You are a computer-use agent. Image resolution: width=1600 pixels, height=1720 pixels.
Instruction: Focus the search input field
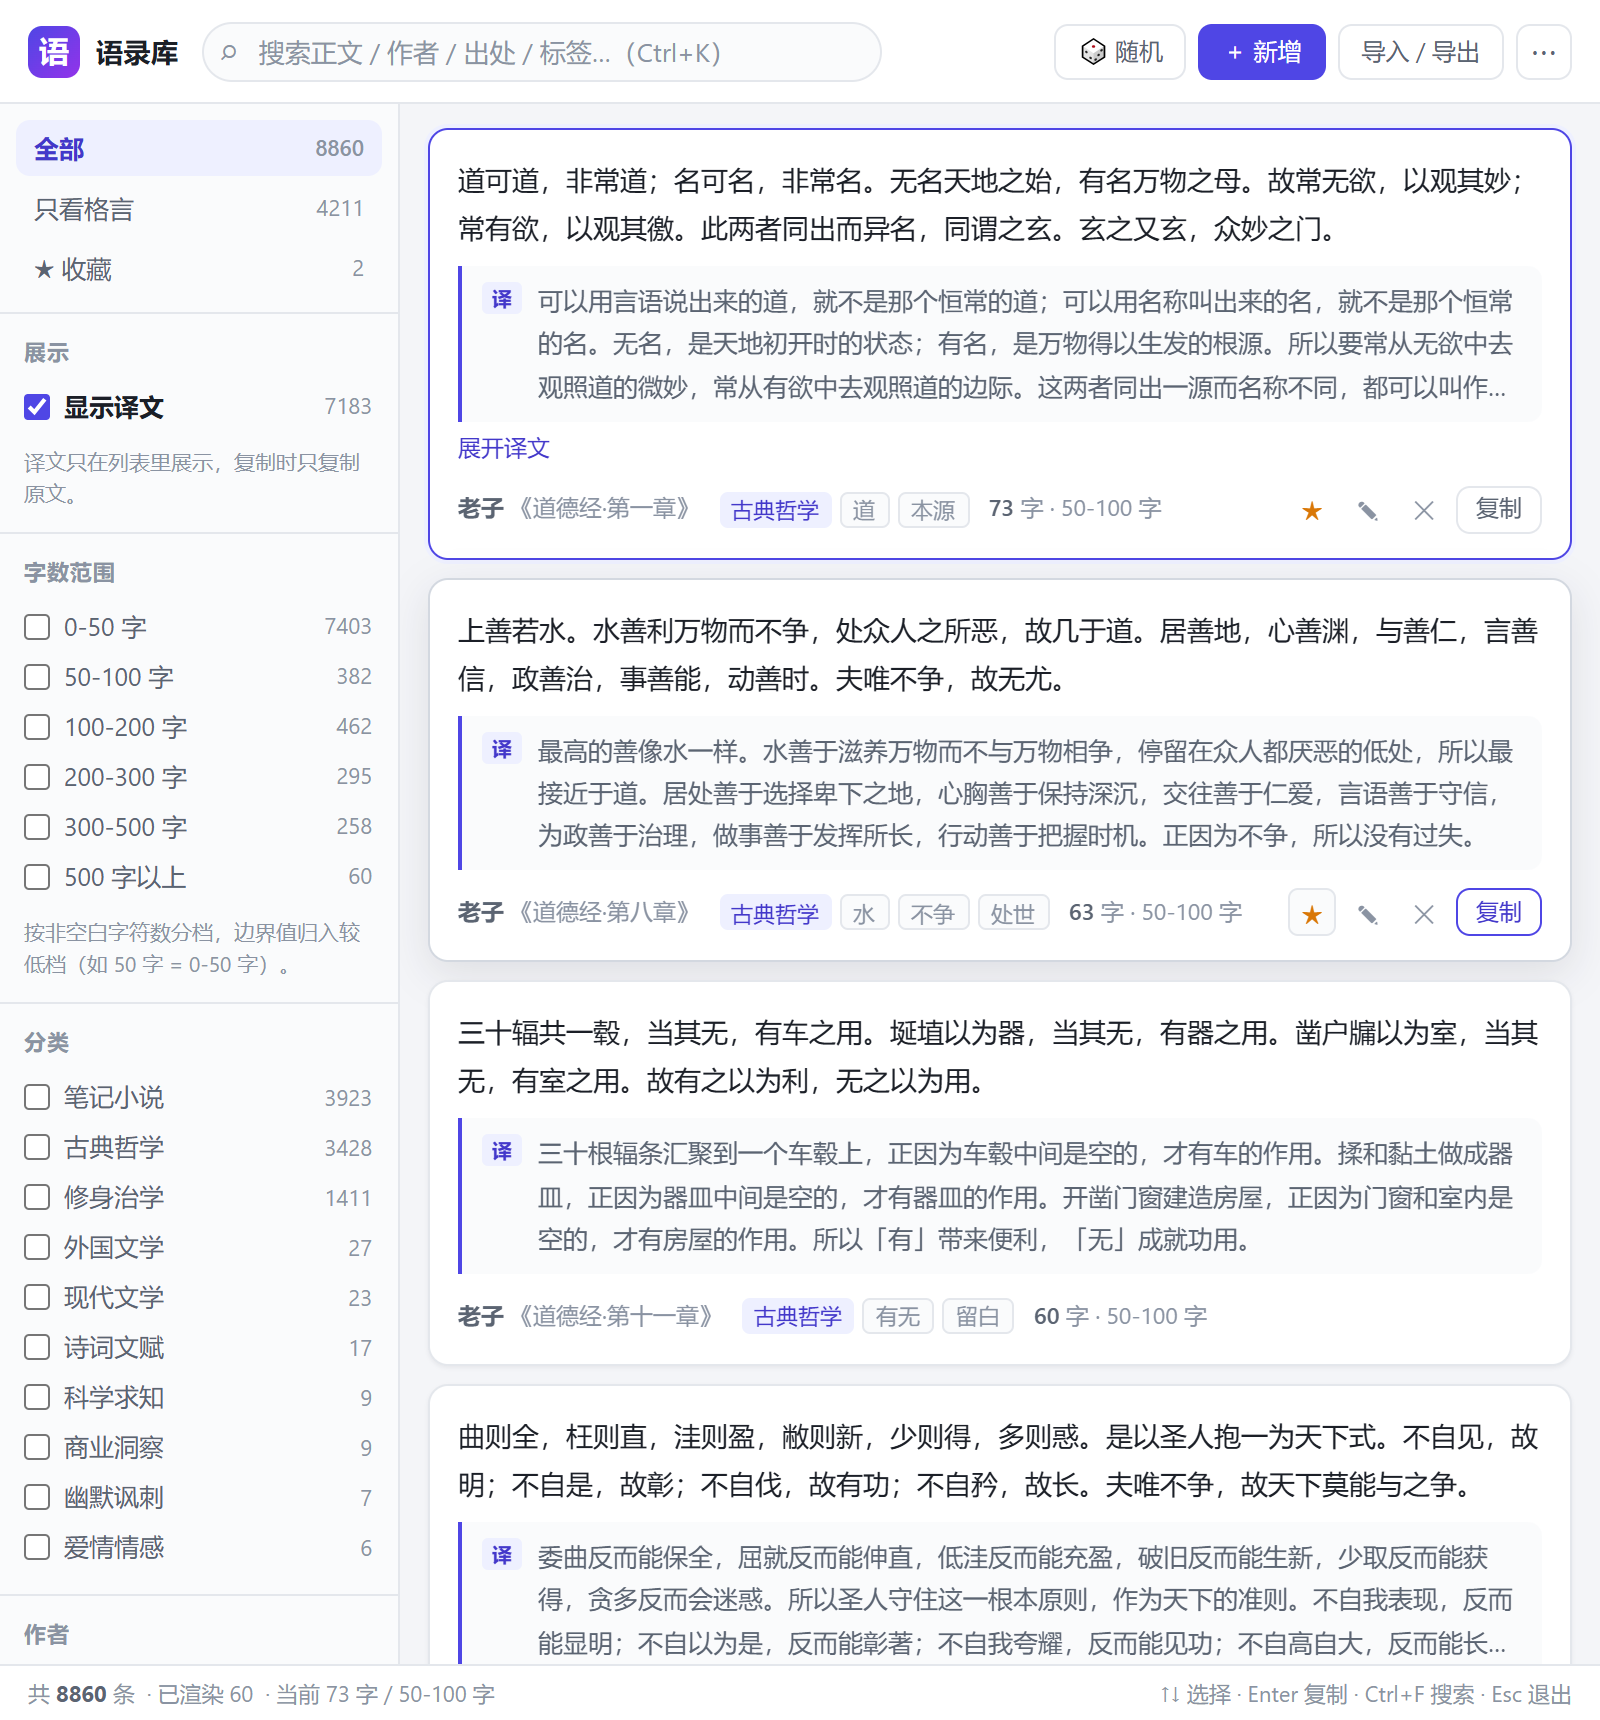(x=541, y=52)
